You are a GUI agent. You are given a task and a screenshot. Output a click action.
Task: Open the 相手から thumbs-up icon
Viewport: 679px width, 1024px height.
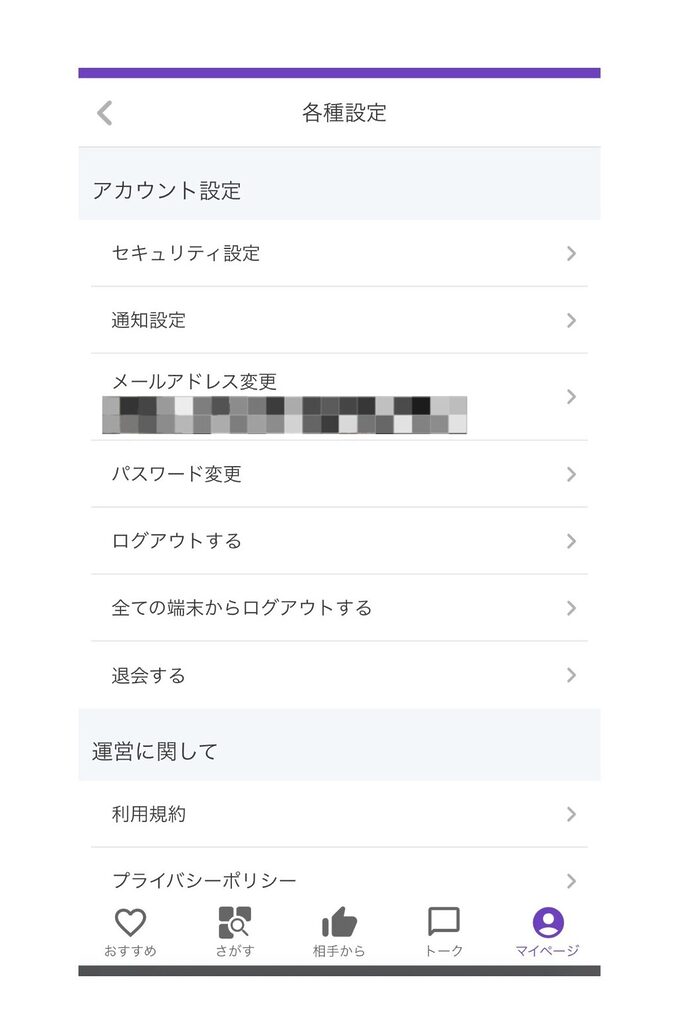[339, 922]
